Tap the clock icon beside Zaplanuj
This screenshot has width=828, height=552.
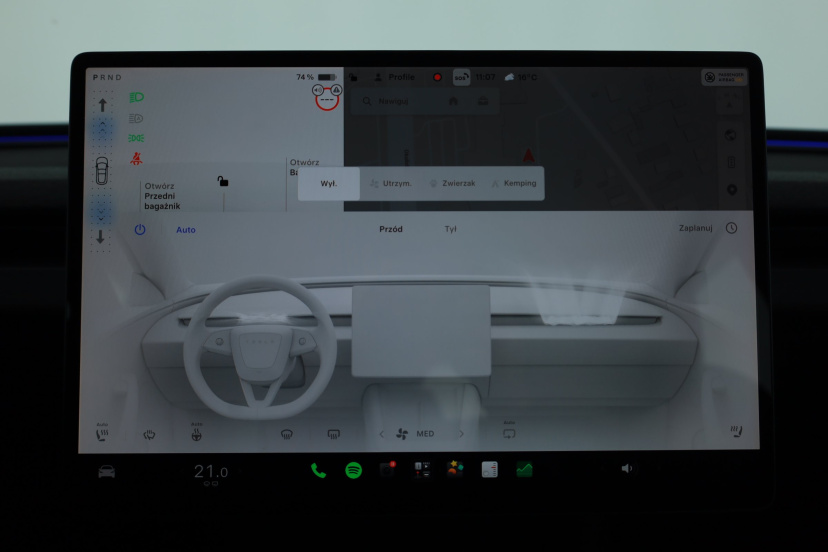tap(731, 228)
